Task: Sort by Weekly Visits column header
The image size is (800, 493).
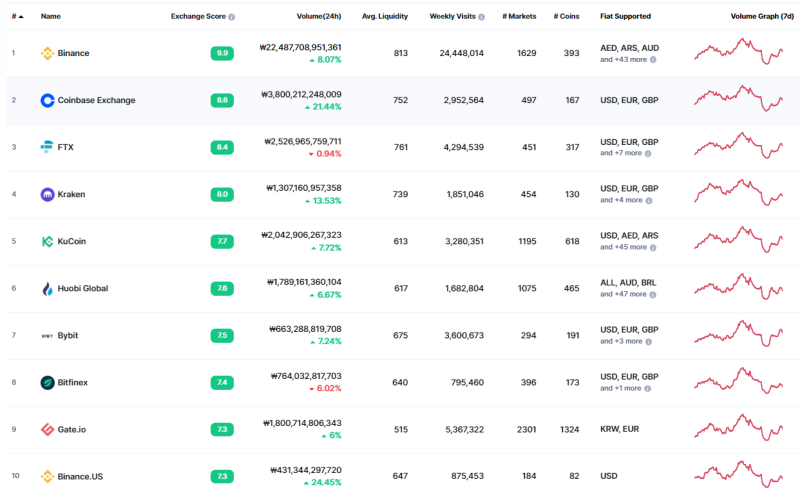Action: tap(453, 16)
